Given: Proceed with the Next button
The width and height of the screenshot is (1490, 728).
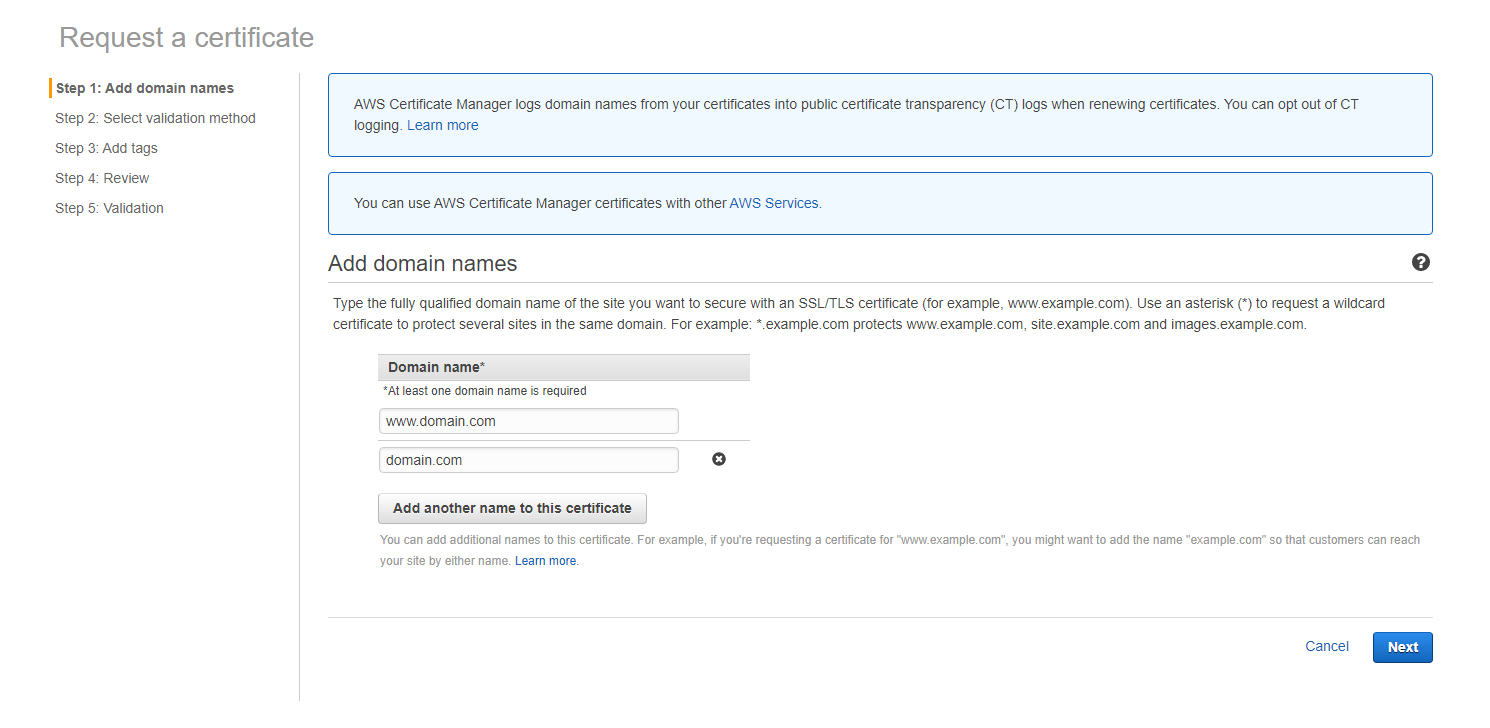Looking at the screenshot, I should click(1402, 647).
